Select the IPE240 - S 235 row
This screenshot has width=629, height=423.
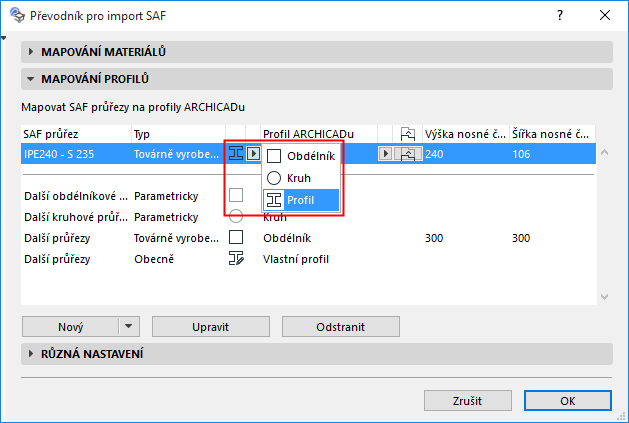click(308, 154)
